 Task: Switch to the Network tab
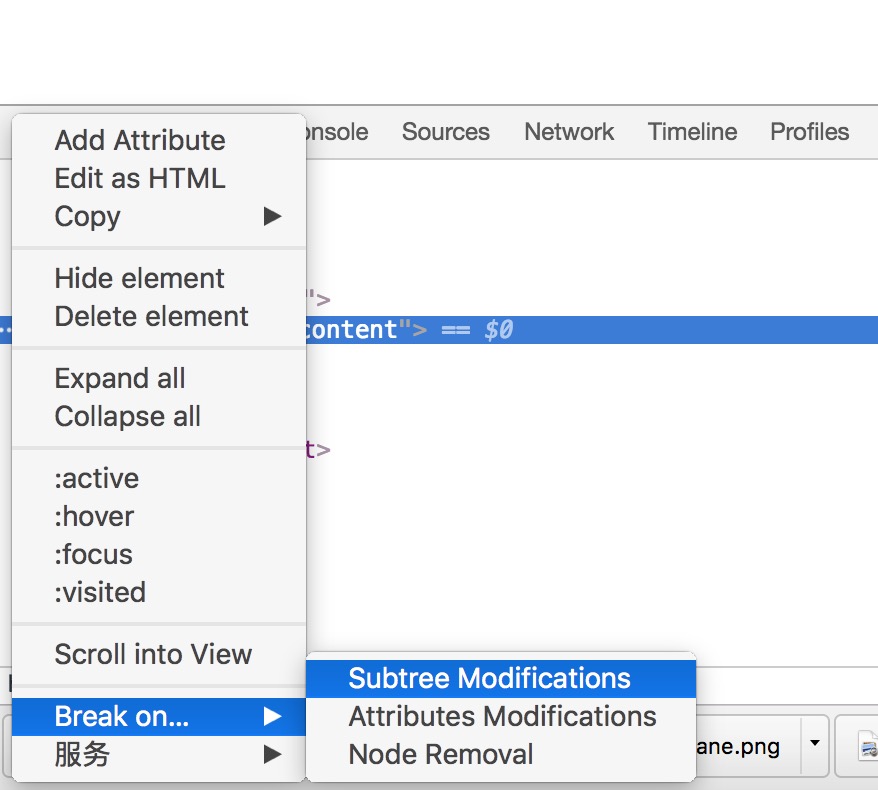click(569, 132)
